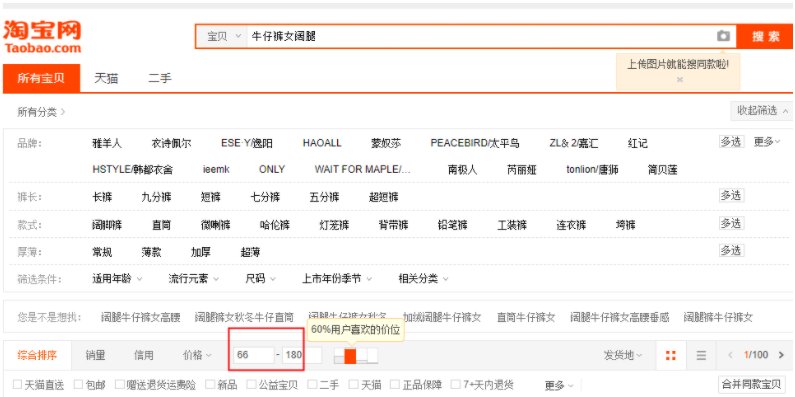Filter by brand tonlion/唐狮
The image size is (795, 397).
click(x=592, y=169)
